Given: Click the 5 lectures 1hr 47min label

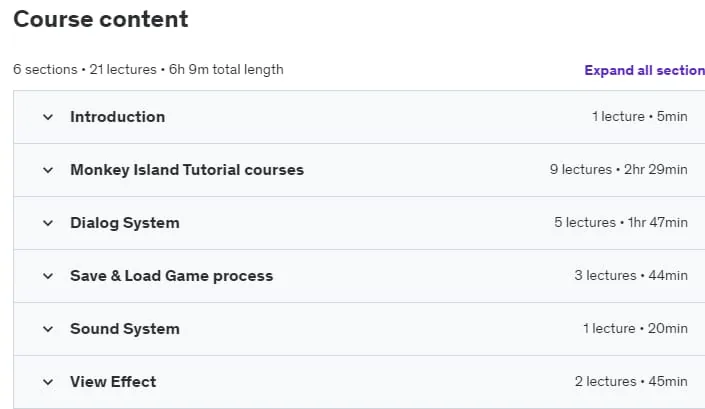Looking at the screenshot, I should pos(620,222).
